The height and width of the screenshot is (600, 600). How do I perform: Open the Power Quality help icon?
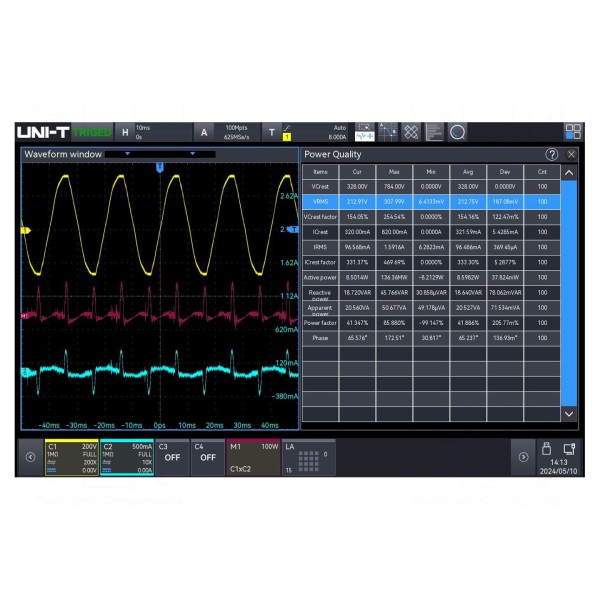click(x=551, y=155)
